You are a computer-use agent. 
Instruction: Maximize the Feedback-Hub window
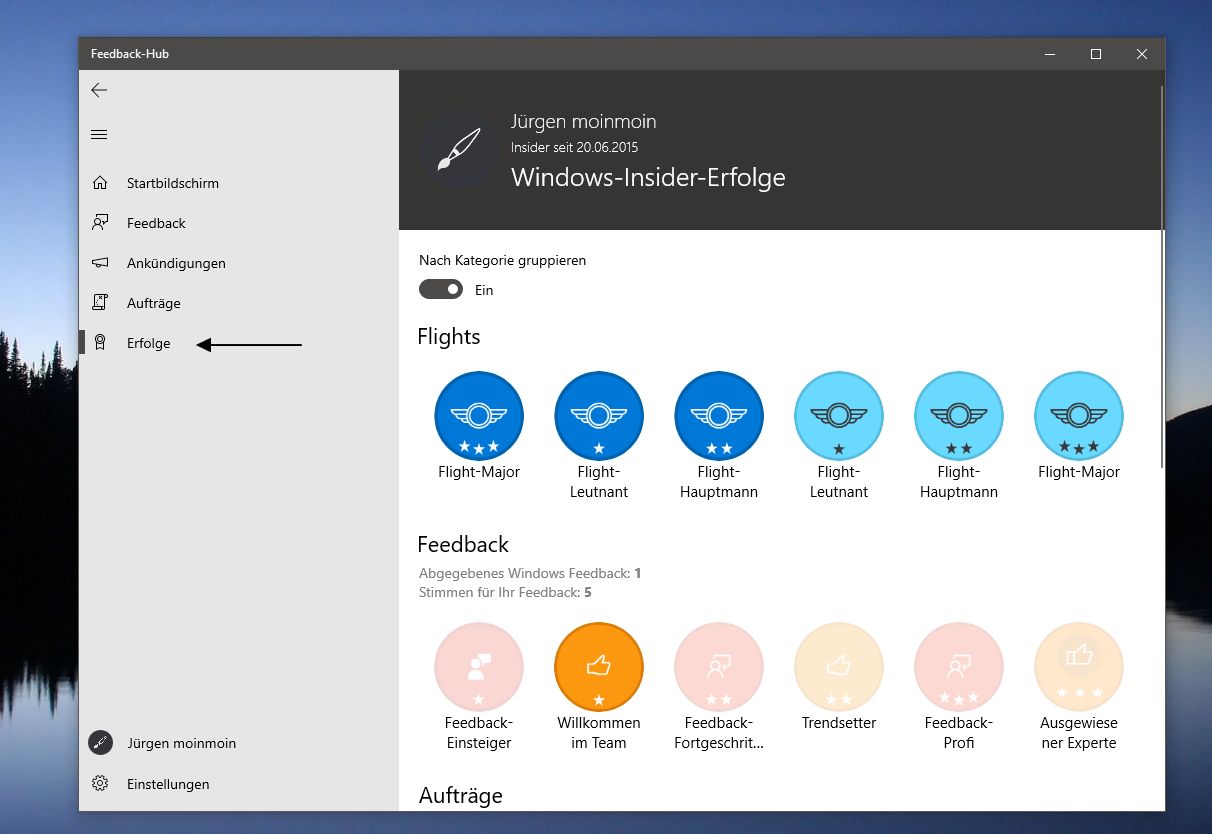pos(1096,54)
